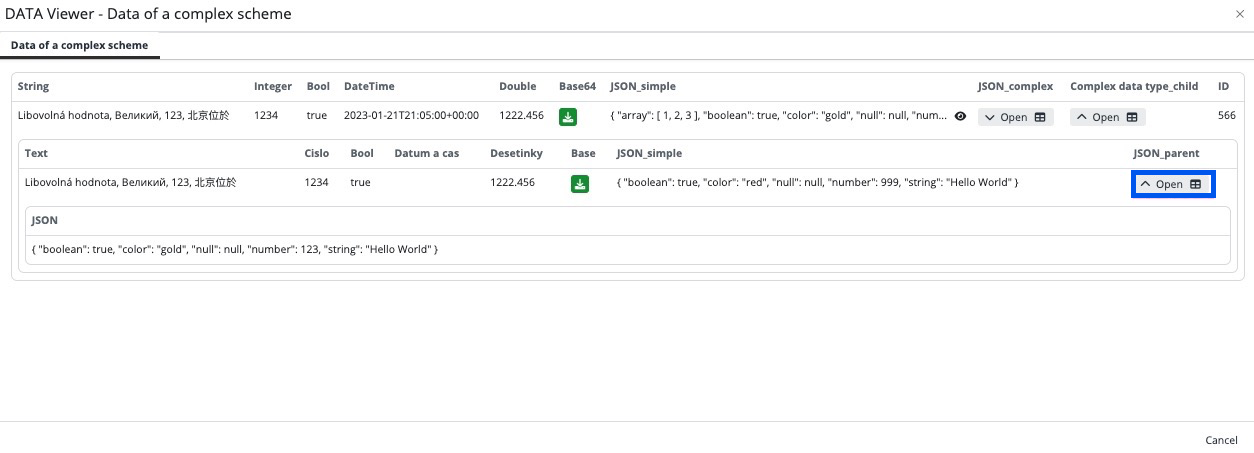Click the DateTime column header
Viewport: 1254px width, 453px height.
tap(368, 87)
